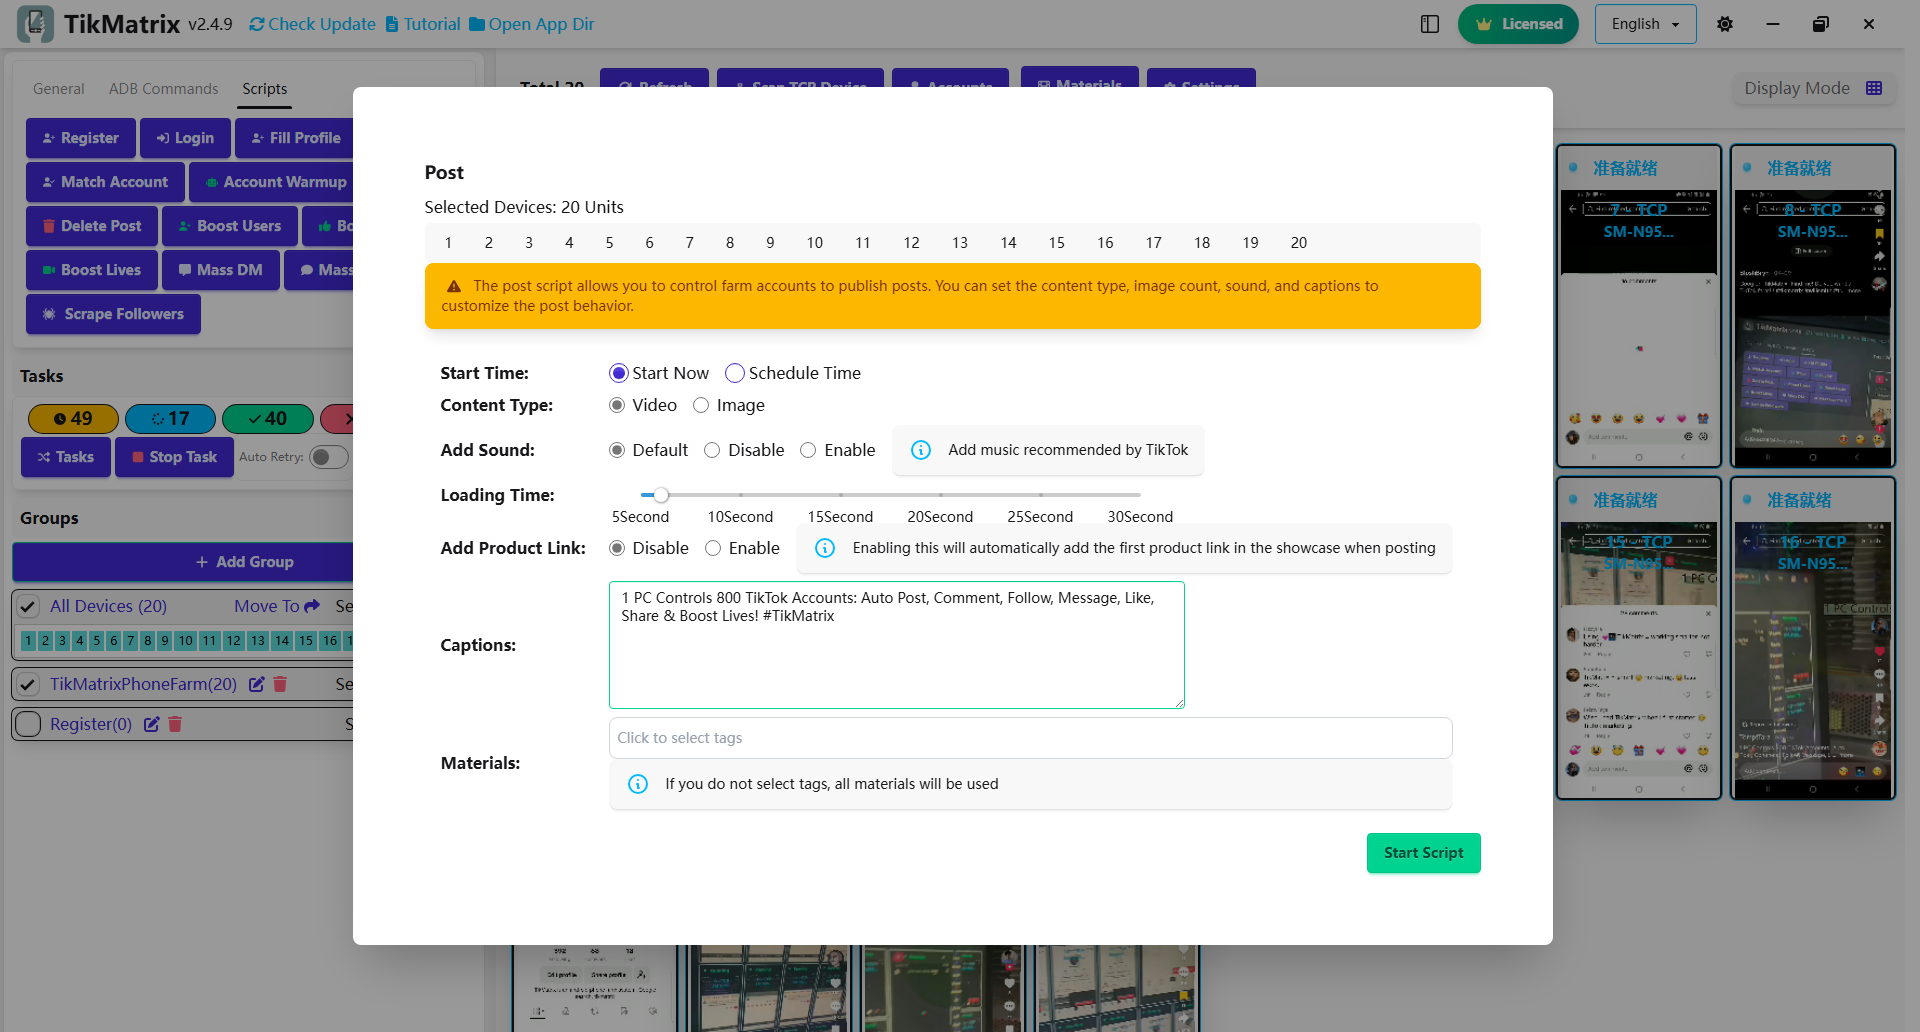Click the Add Sound info icon
Image resolution: width=1920 pixels, height=1032 pixels.
coord(921,450)
